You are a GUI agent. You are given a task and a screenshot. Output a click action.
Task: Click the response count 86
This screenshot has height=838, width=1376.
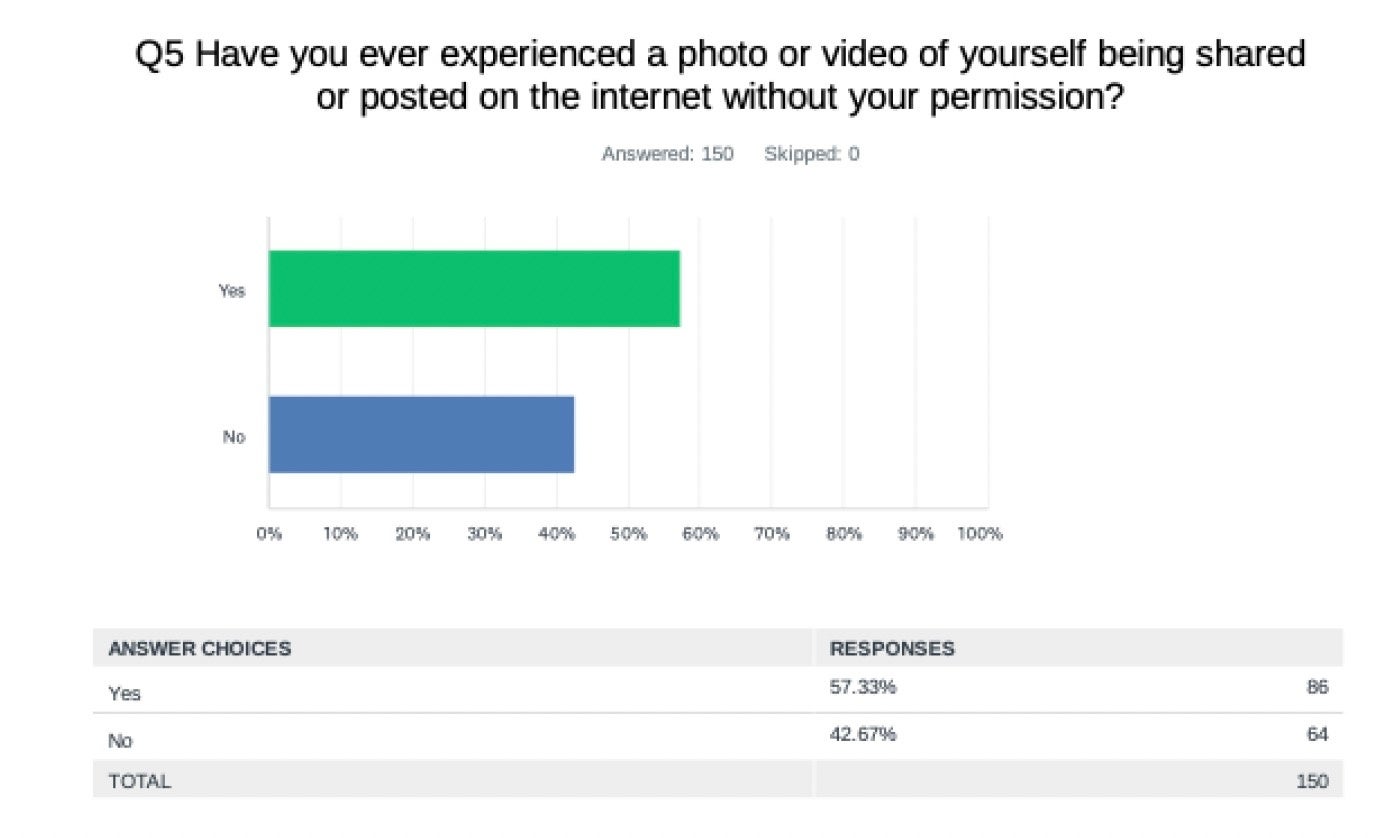coord(1317,687)
